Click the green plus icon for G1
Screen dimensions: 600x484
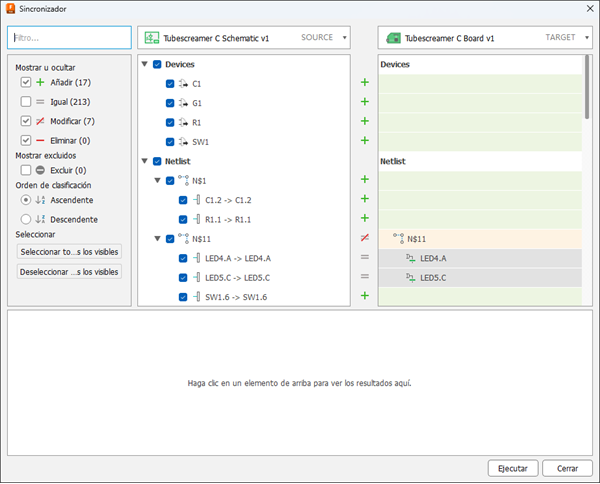(365, 102)
